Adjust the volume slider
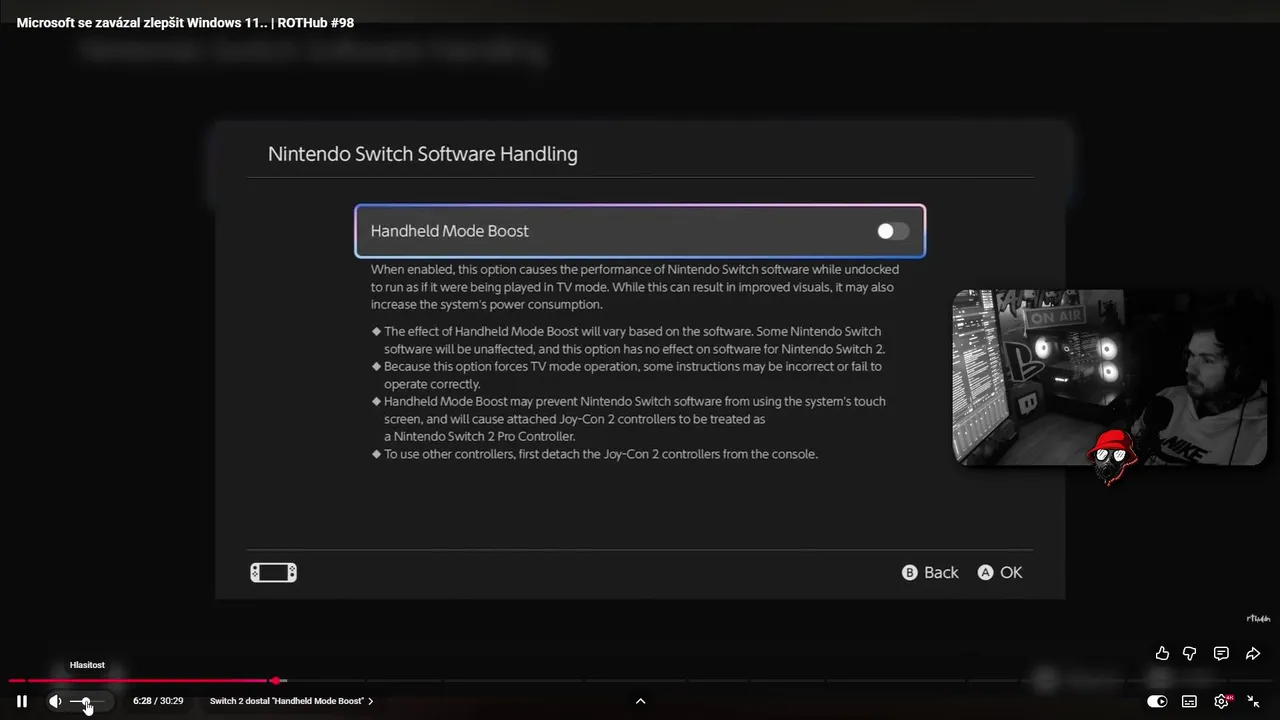1280x720 pixels. [86, 701]
